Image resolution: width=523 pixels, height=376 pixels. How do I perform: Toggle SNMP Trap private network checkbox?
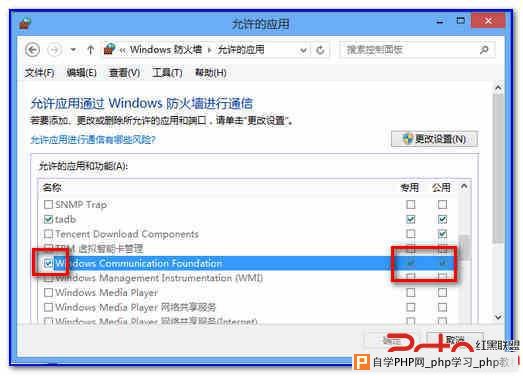click(x=411, y=204)
